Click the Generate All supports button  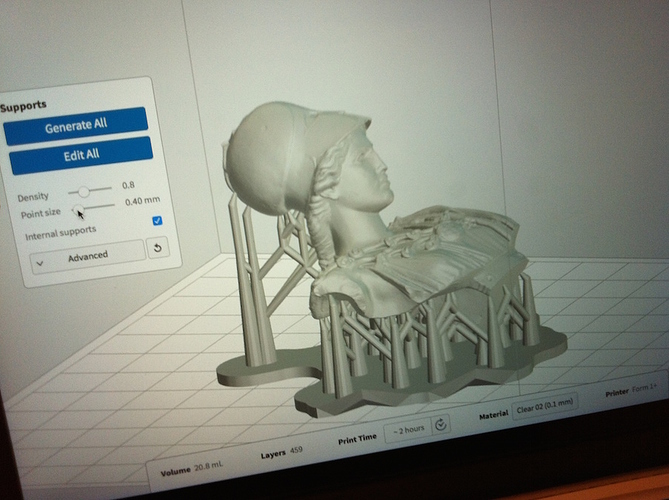(75, 126)
